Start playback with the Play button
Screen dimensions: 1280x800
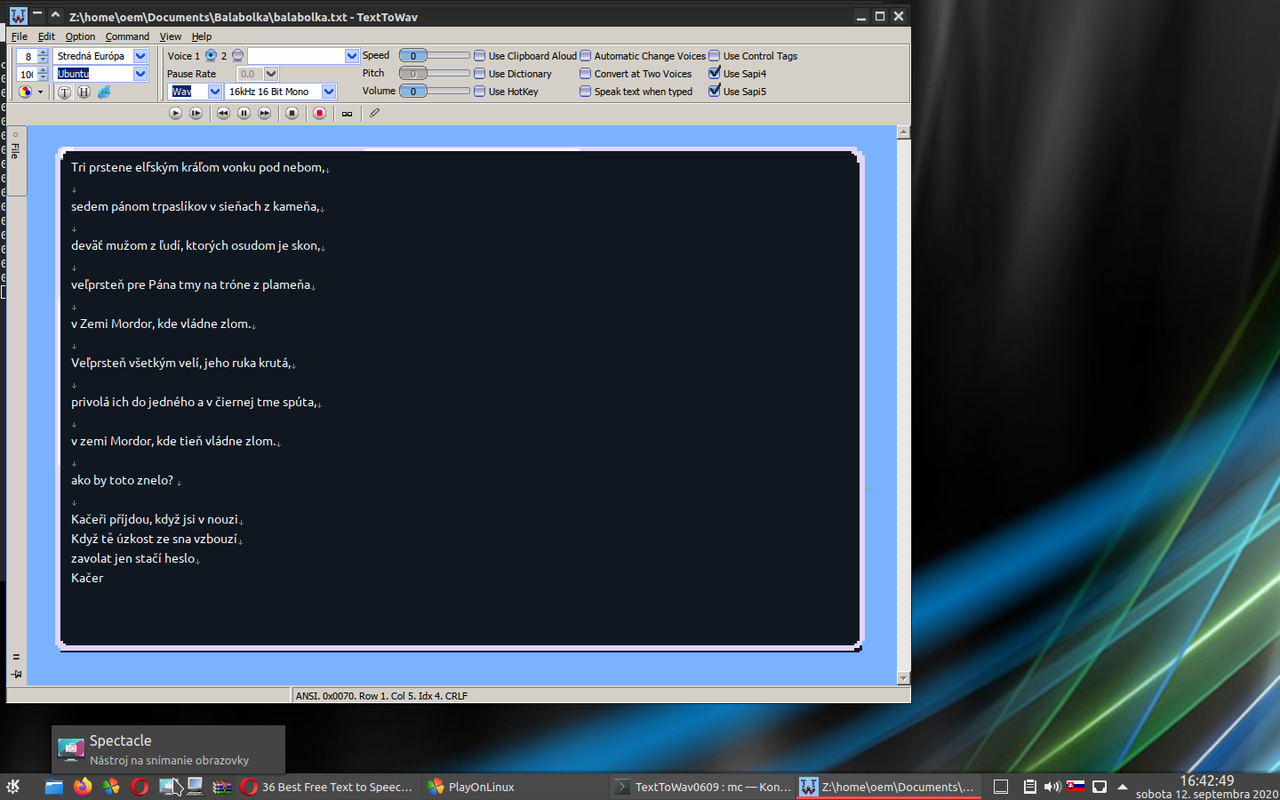click(x=176, y=114)
